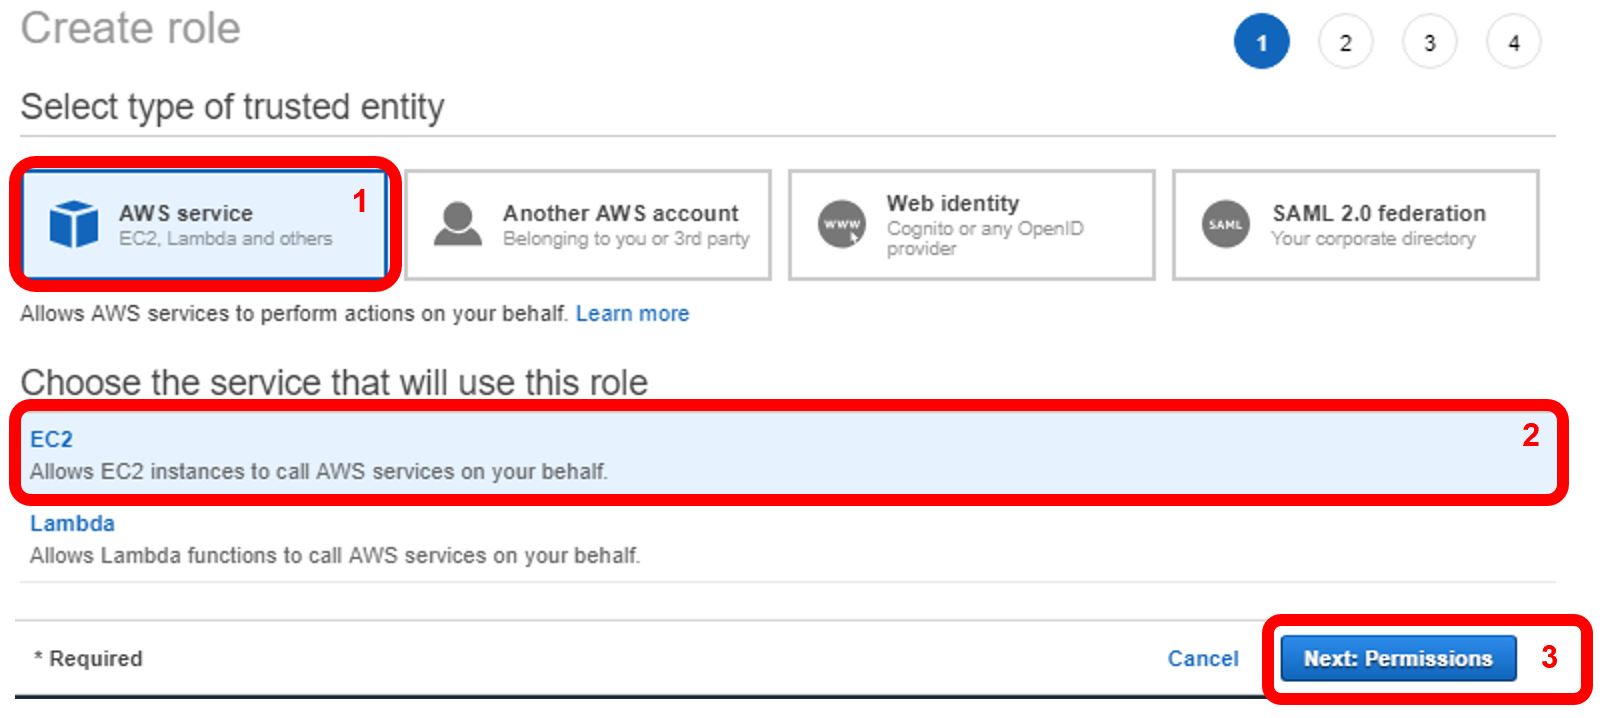Click the Next: Permissions button
This screenshot has height=718, width=1606.
pyautogui.click(x=1397, y=658)
